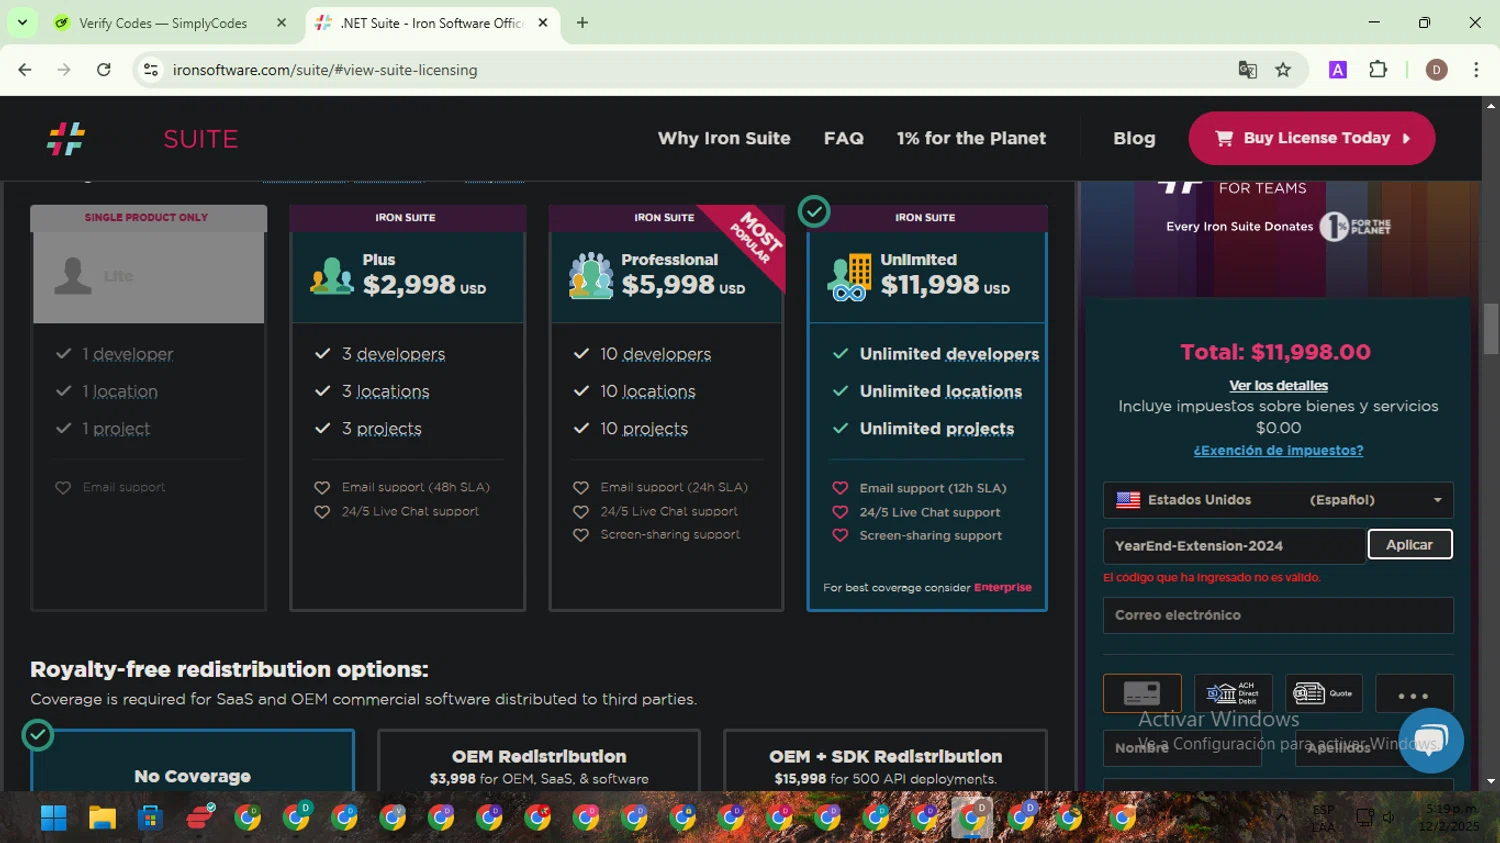Screen dimensions: 1500x843
Task: Open Microsoft Store from the taskbar
Action: click(150, 818)
